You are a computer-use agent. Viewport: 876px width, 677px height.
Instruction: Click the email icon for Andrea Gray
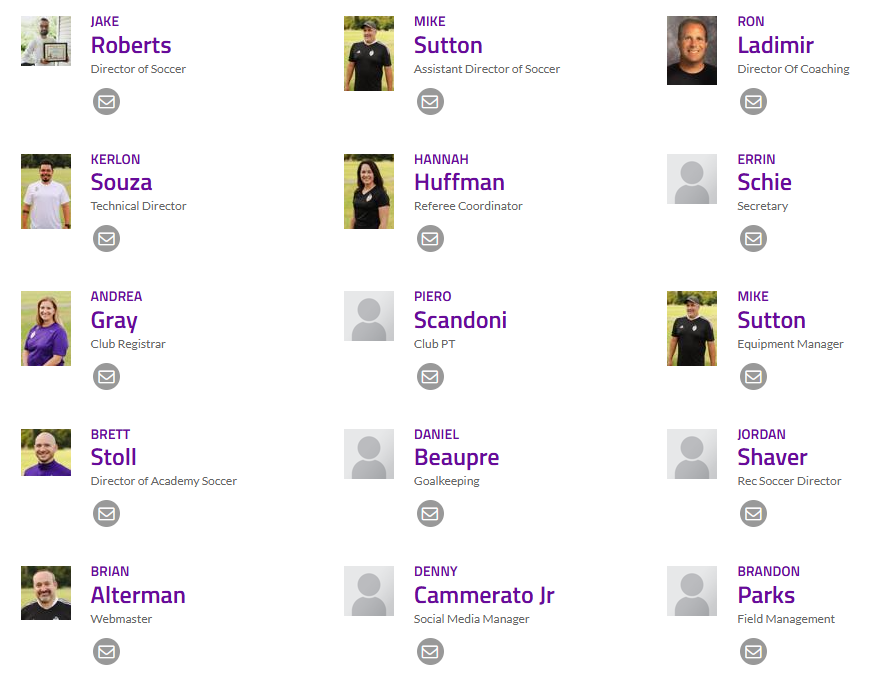(x=106, y=376)
